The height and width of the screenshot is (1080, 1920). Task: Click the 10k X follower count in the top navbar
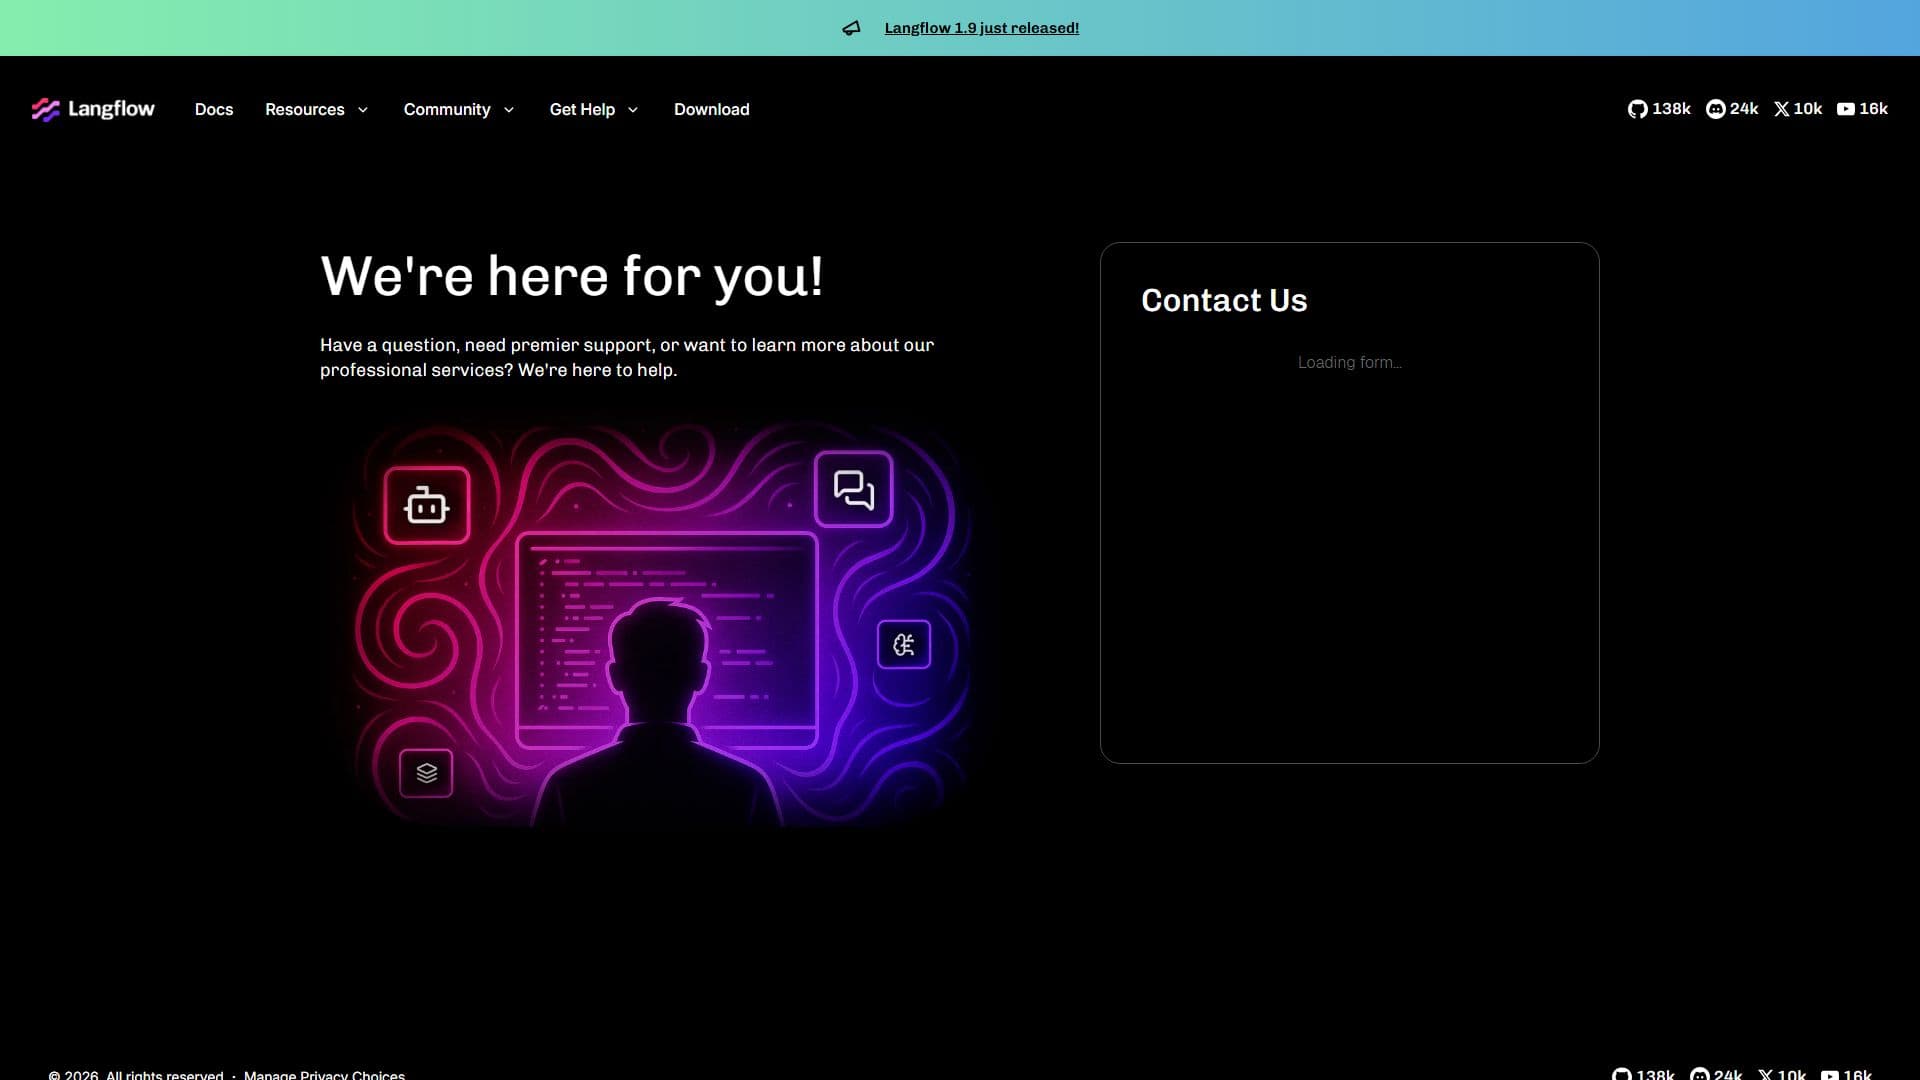1808,109
